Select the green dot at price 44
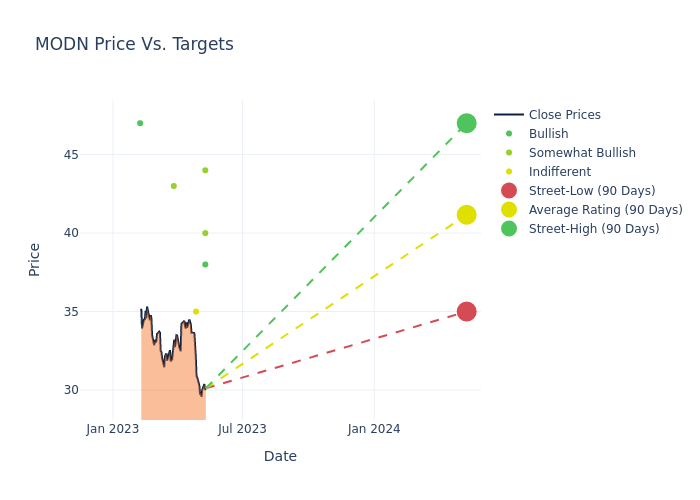 205,170
